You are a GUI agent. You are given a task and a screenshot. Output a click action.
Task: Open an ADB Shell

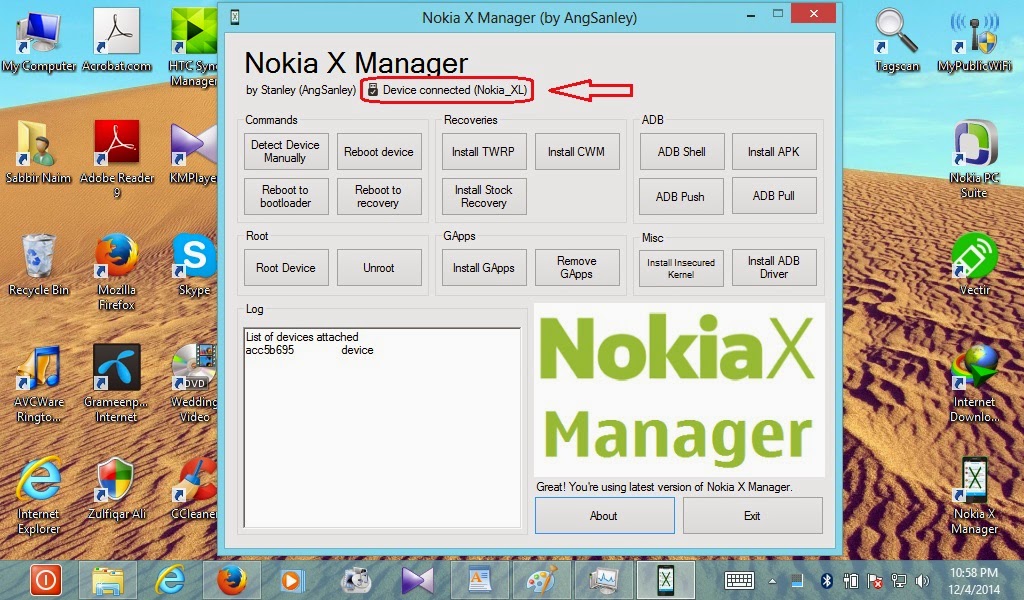[681, 151]
